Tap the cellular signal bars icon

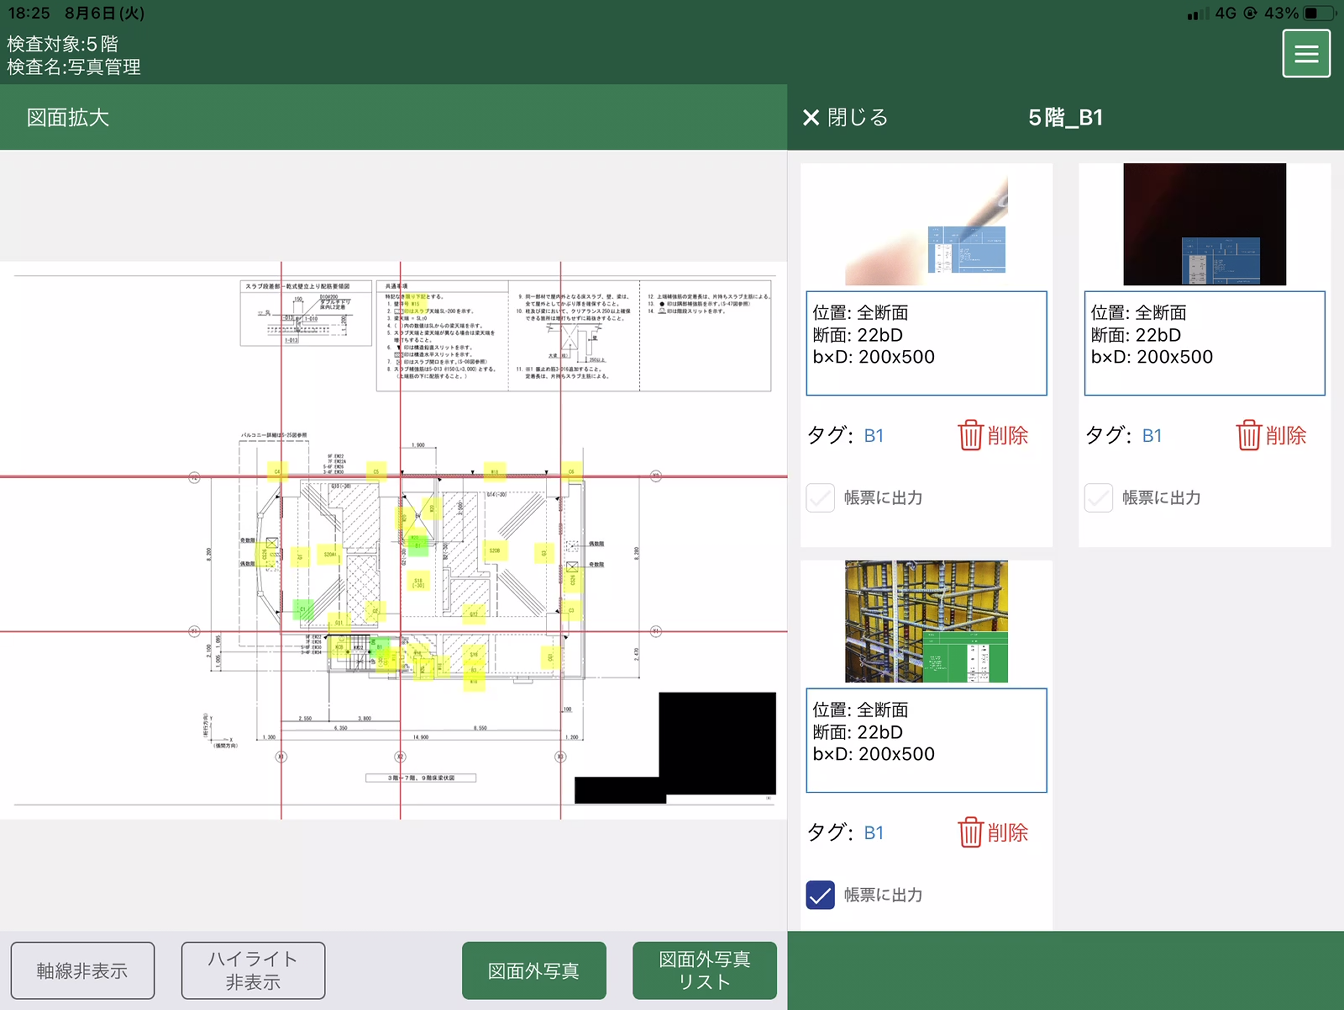pos(1197,14)
